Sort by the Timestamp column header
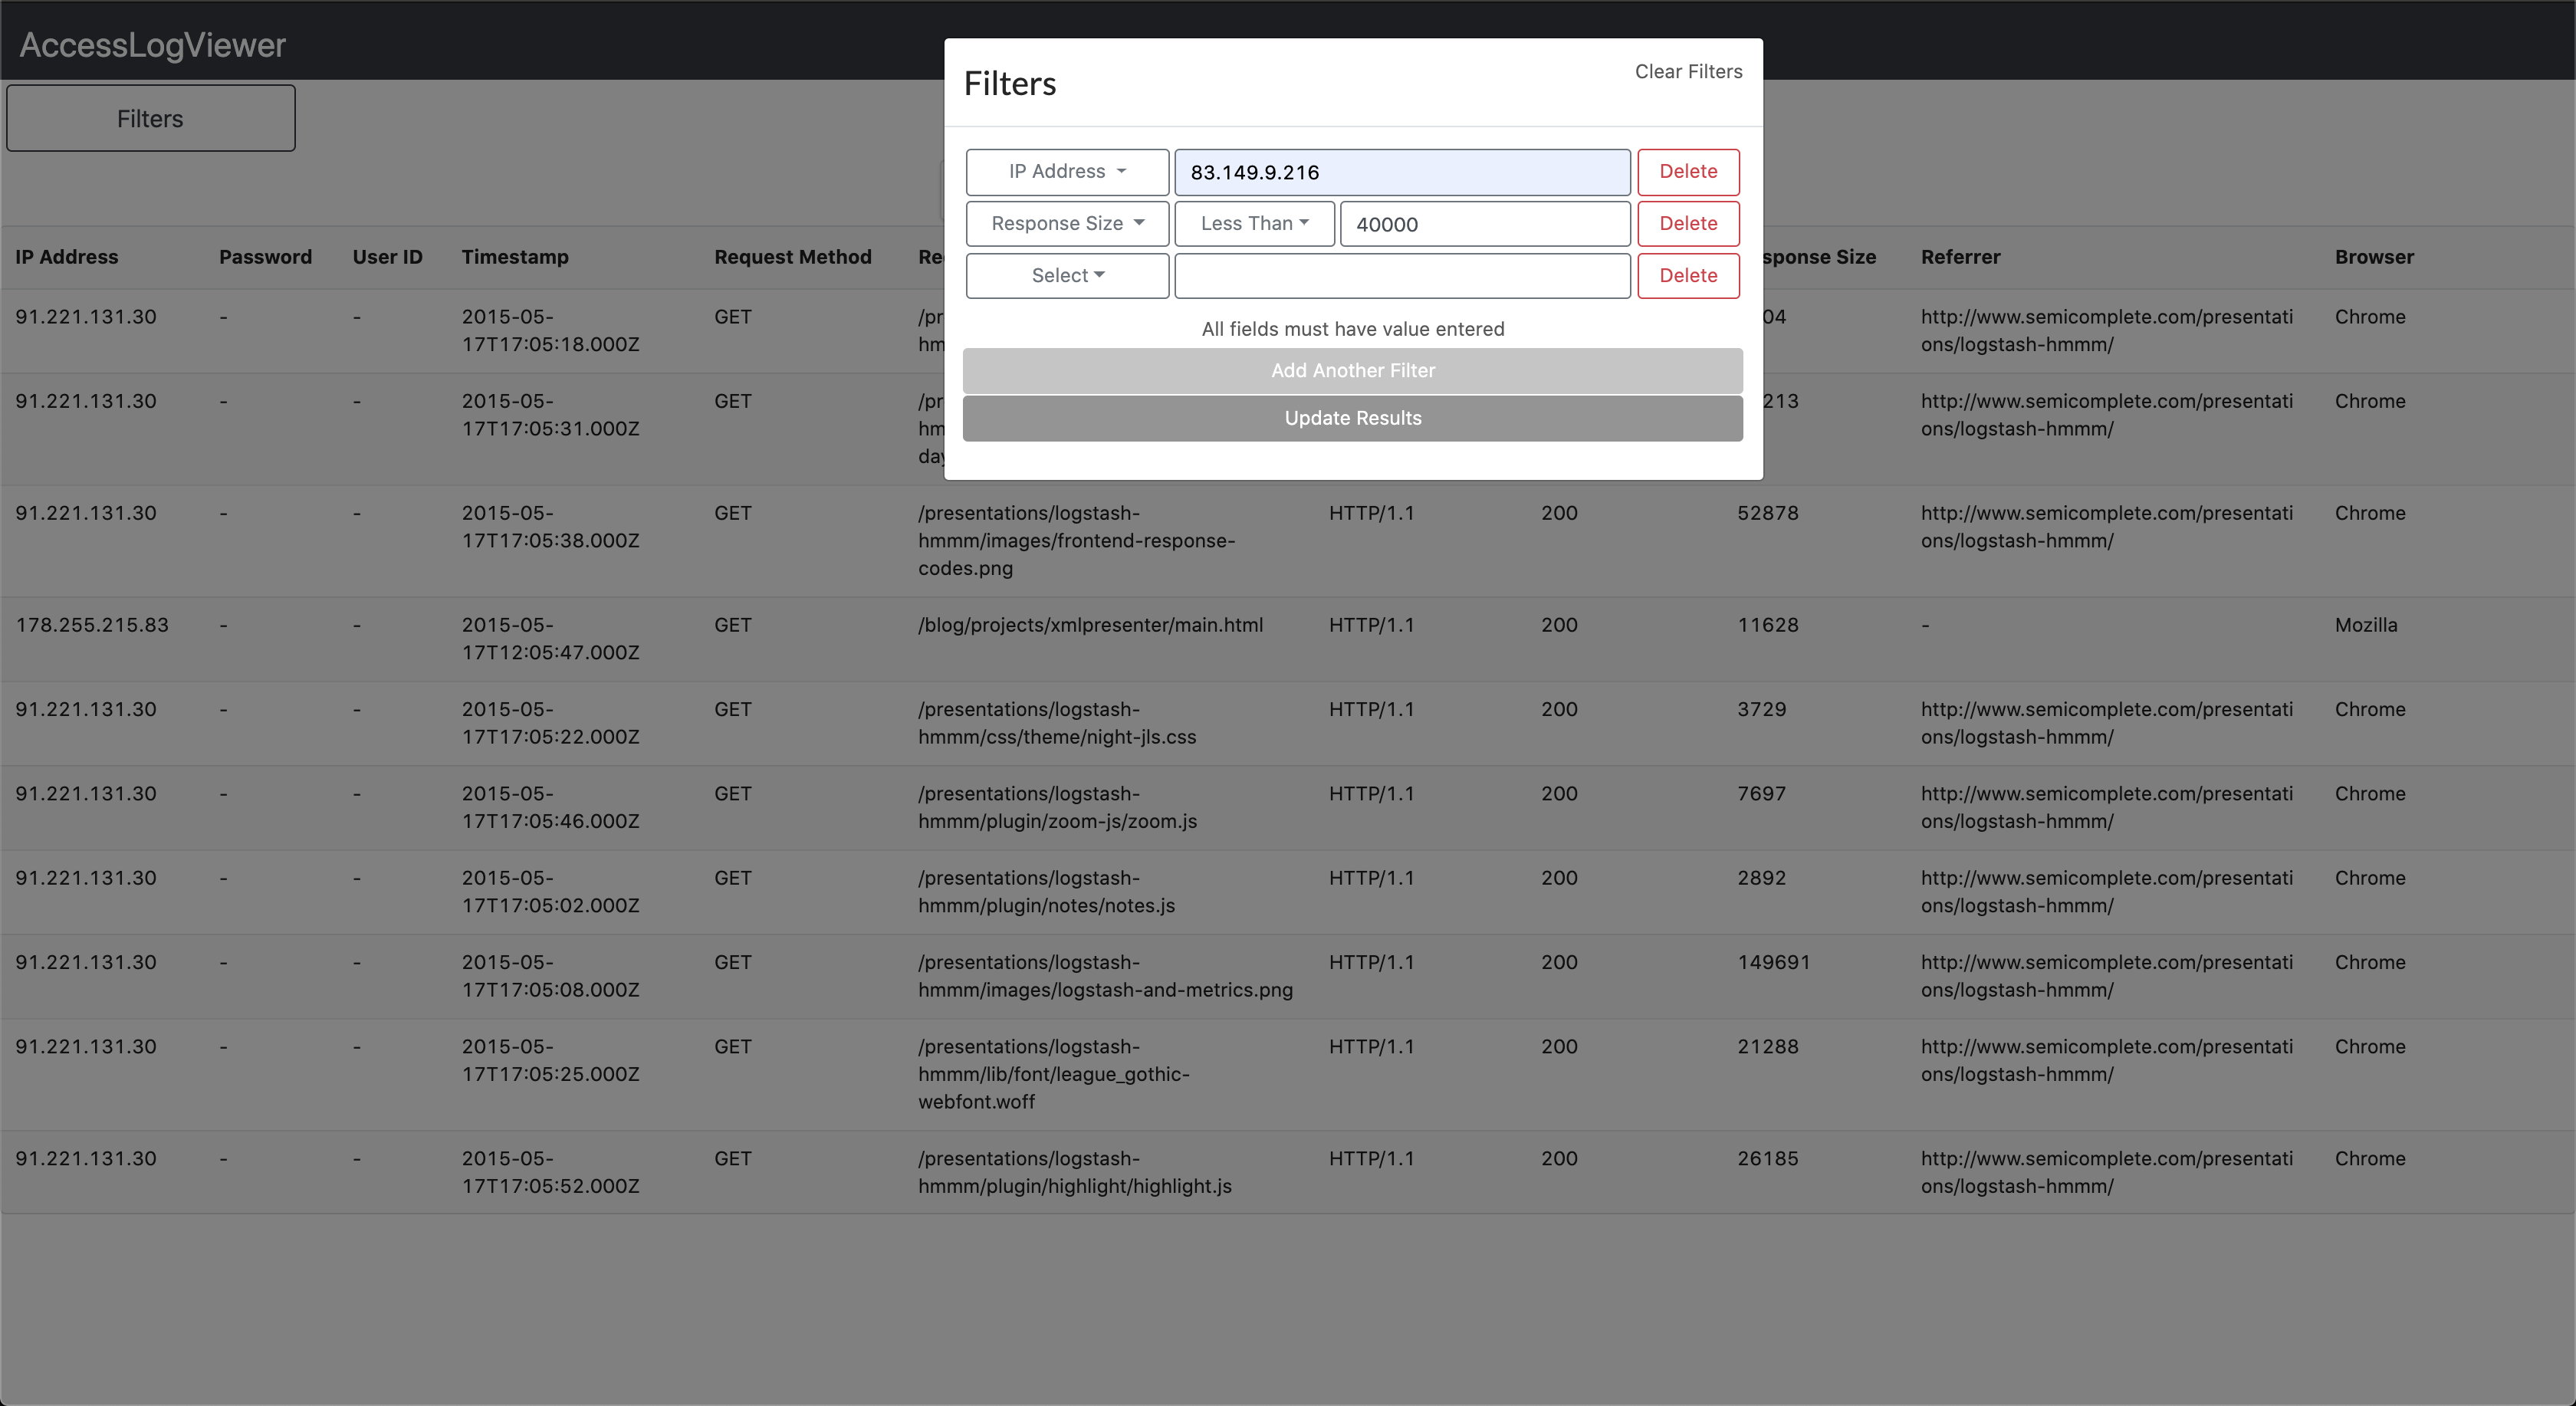Image resolution: width=2576 pixels, height=1406 pixels. click(x=516, y=256)
